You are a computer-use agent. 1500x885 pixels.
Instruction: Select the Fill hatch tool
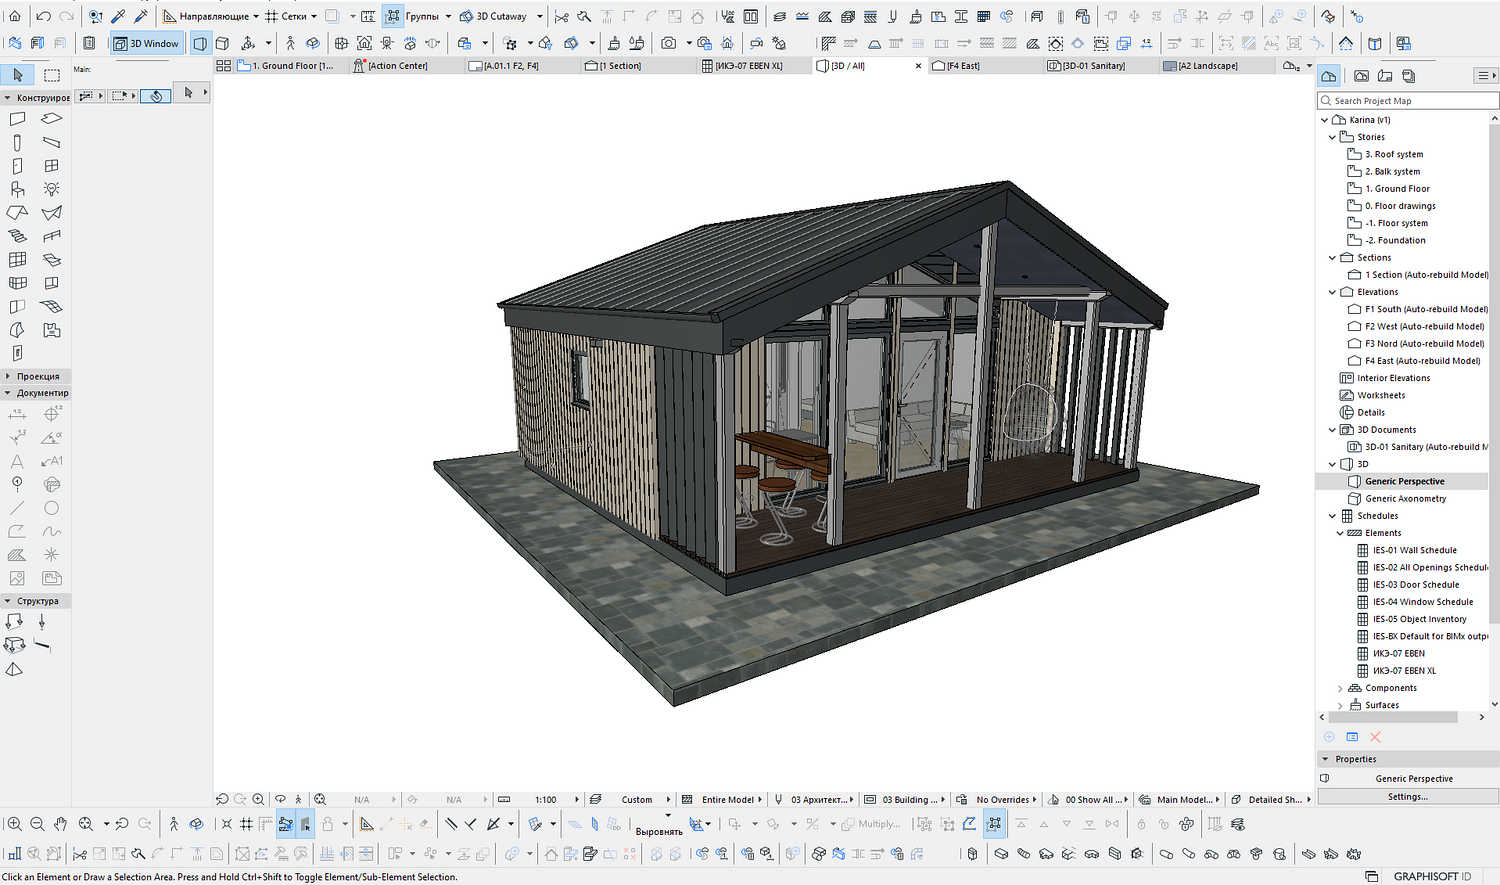17,555
